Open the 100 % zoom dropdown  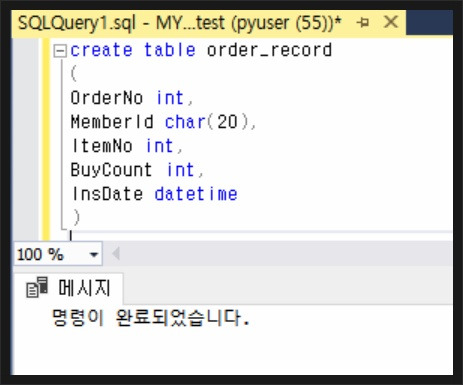[94, 255]
